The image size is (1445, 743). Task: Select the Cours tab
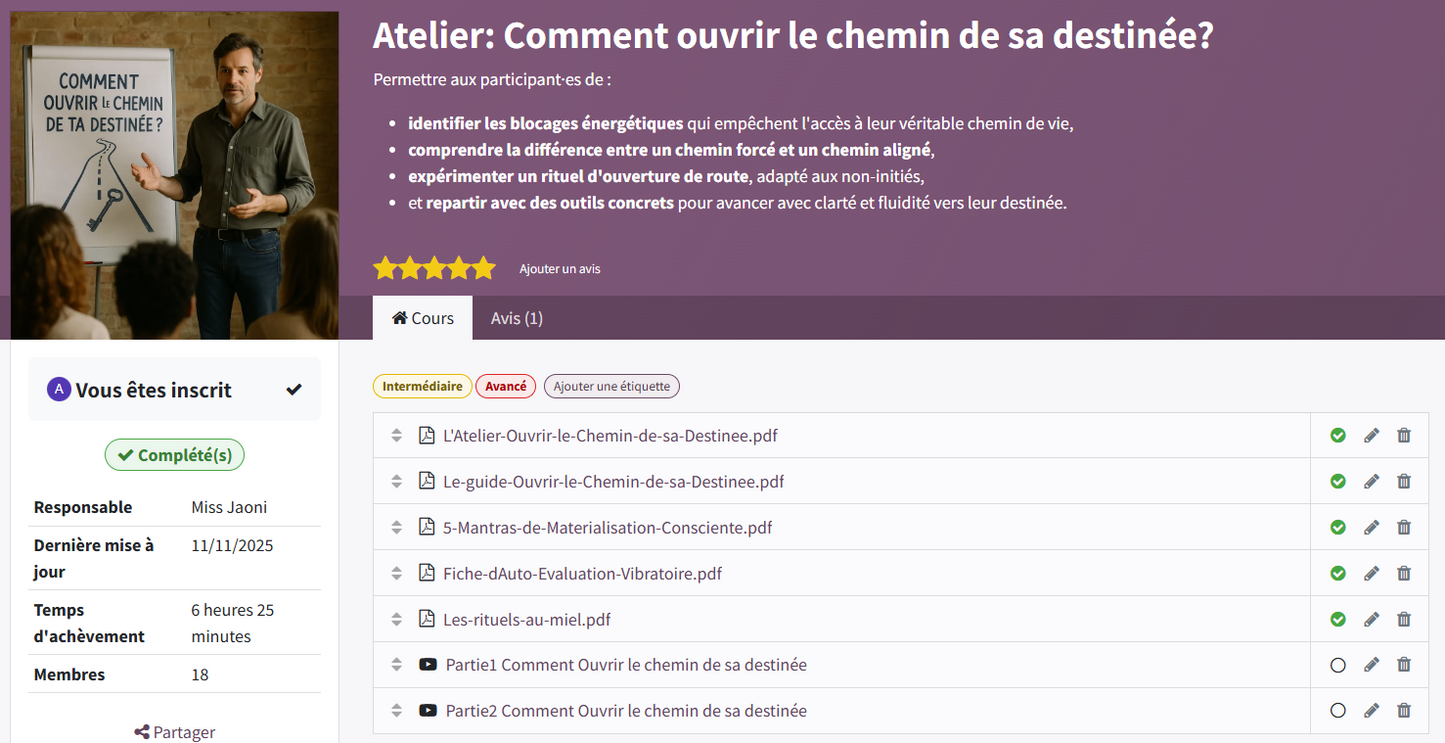pyautogui.click(x=422, y=317)
